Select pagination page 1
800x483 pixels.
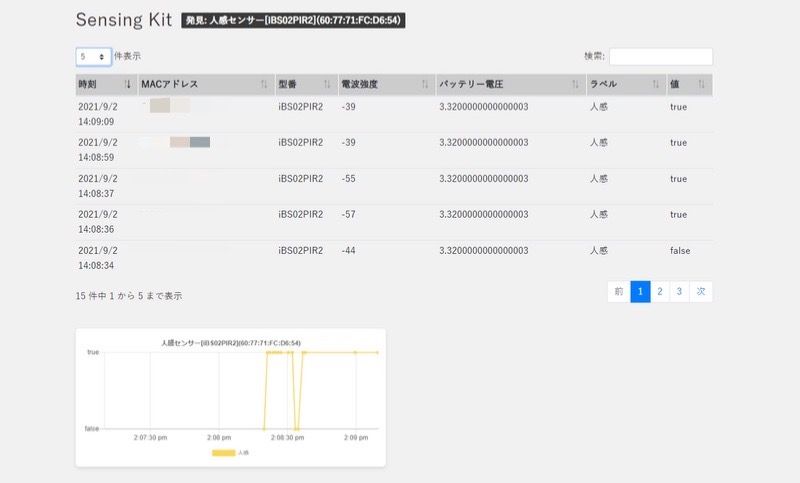pyautogui.click(x=640, y=292)
